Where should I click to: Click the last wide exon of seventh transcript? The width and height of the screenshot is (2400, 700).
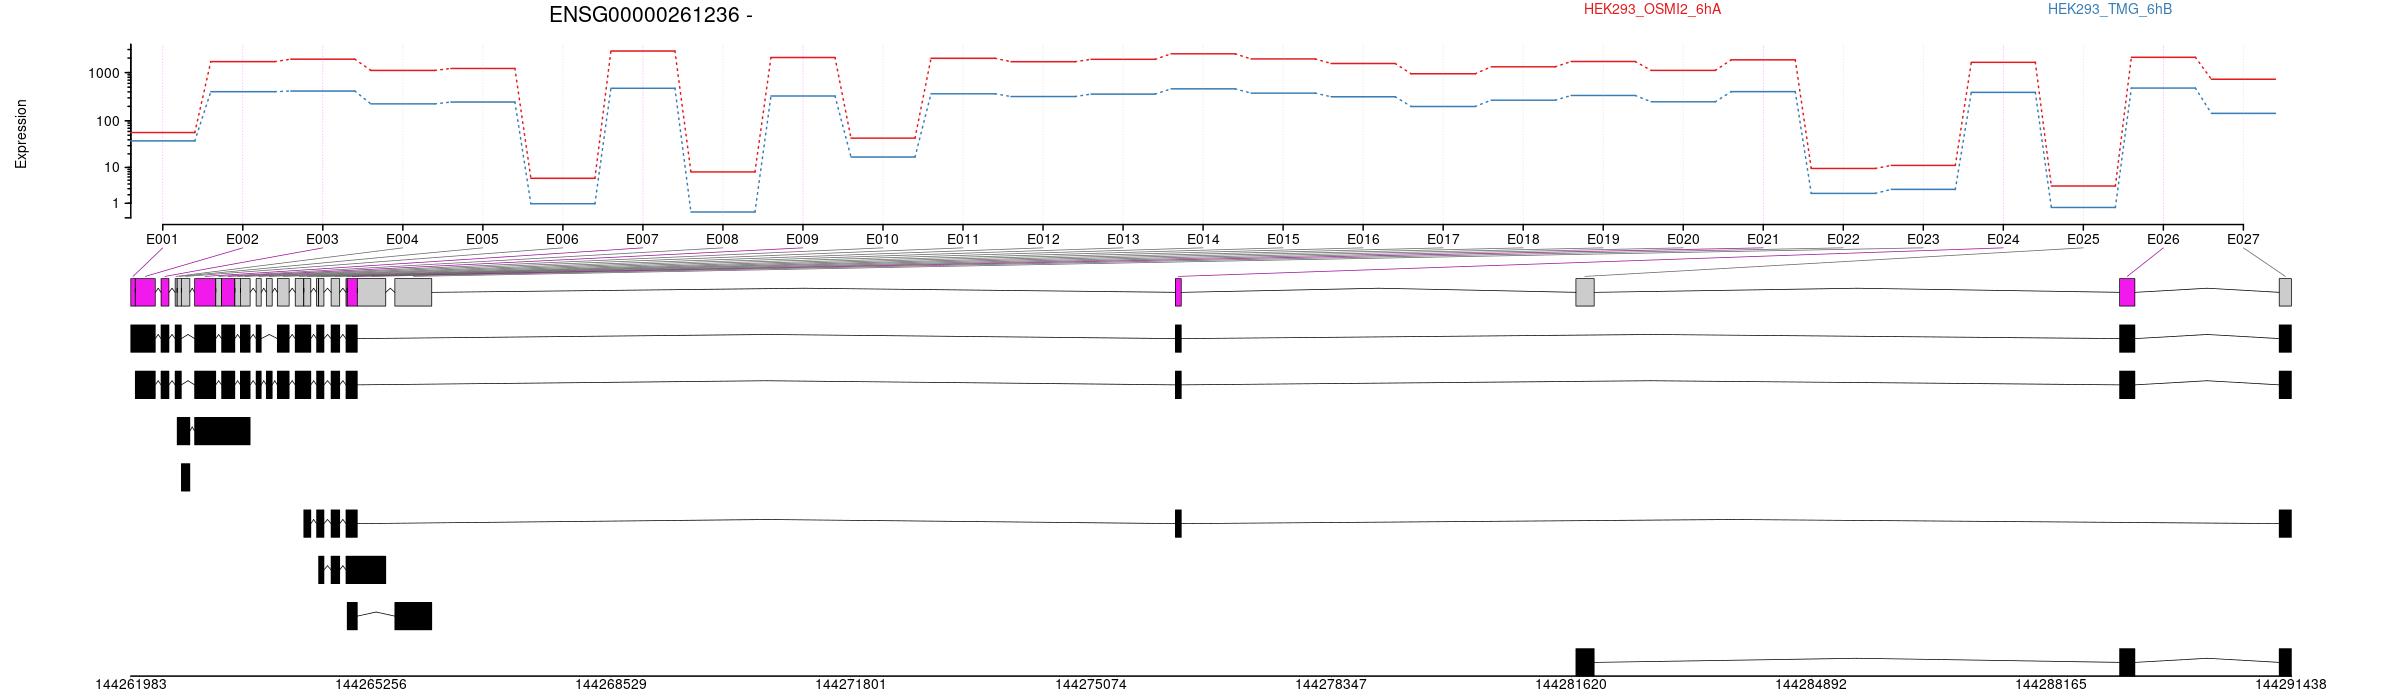click(x=413, y=616)
